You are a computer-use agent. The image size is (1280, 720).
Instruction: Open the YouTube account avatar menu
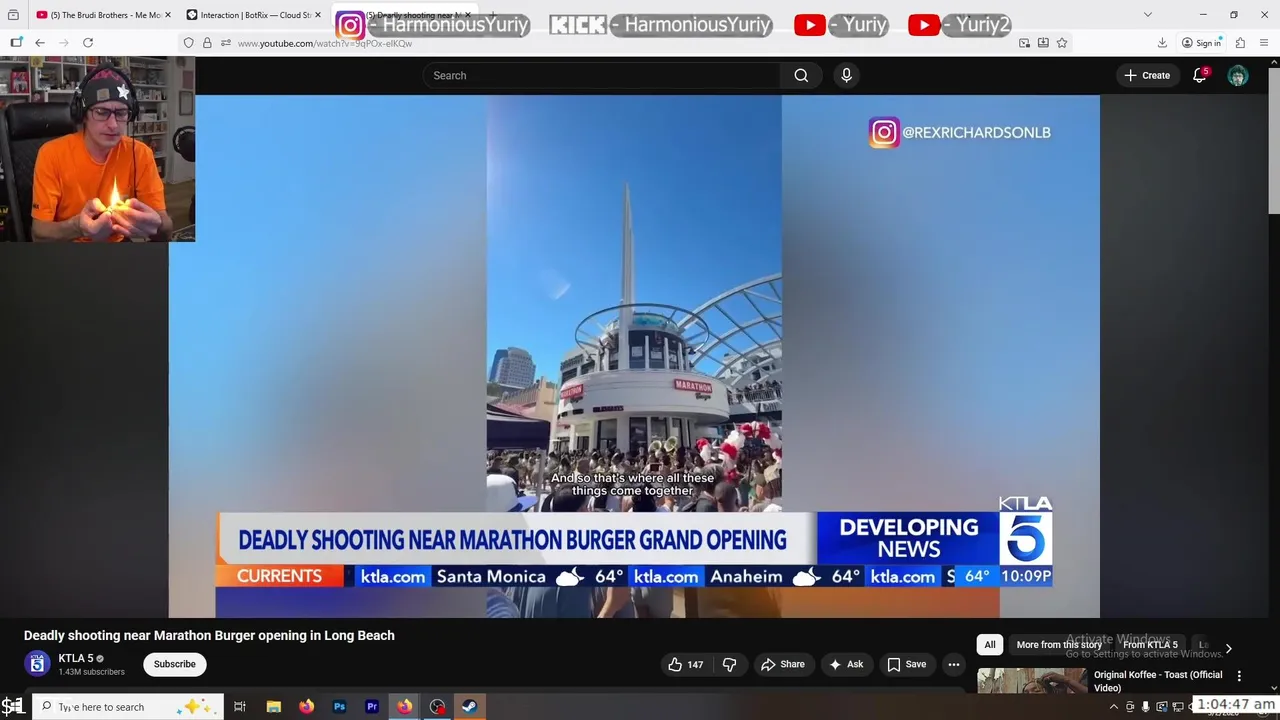[x=1238, y=75]
